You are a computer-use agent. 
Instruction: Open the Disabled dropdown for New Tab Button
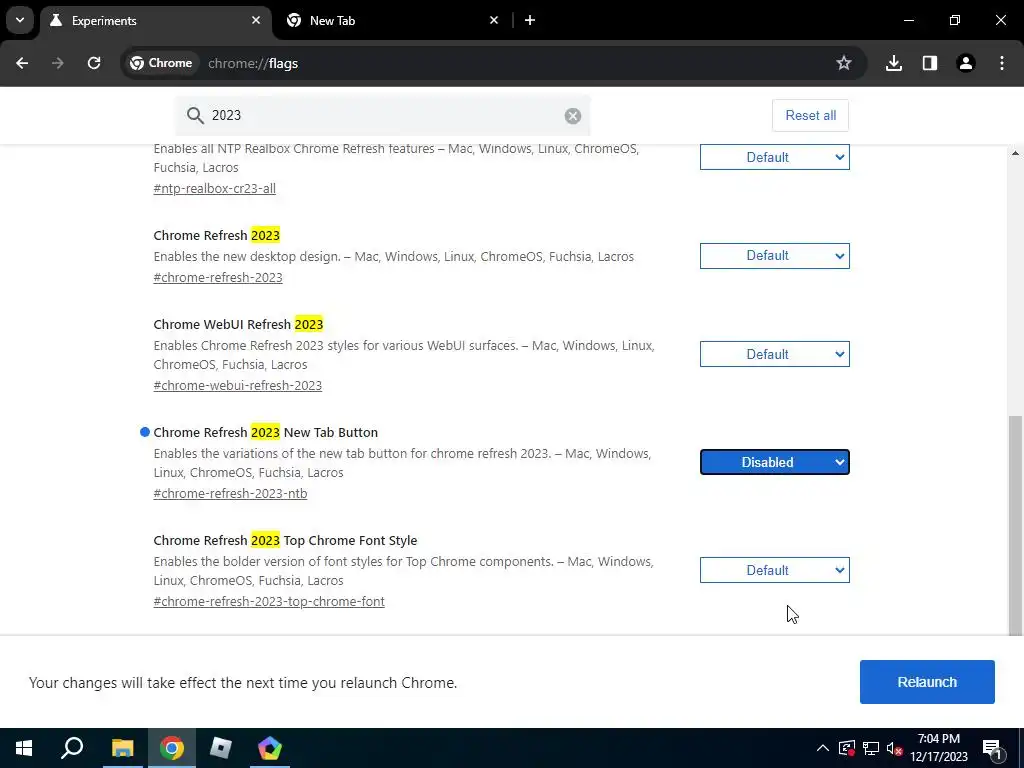coord(775,462)
